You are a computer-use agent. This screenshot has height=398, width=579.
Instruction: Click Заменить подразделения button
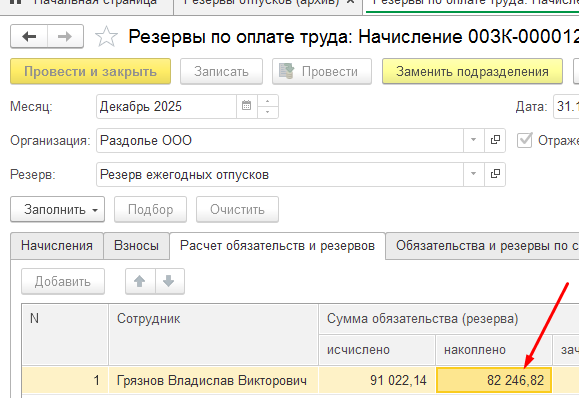(472, 71)
